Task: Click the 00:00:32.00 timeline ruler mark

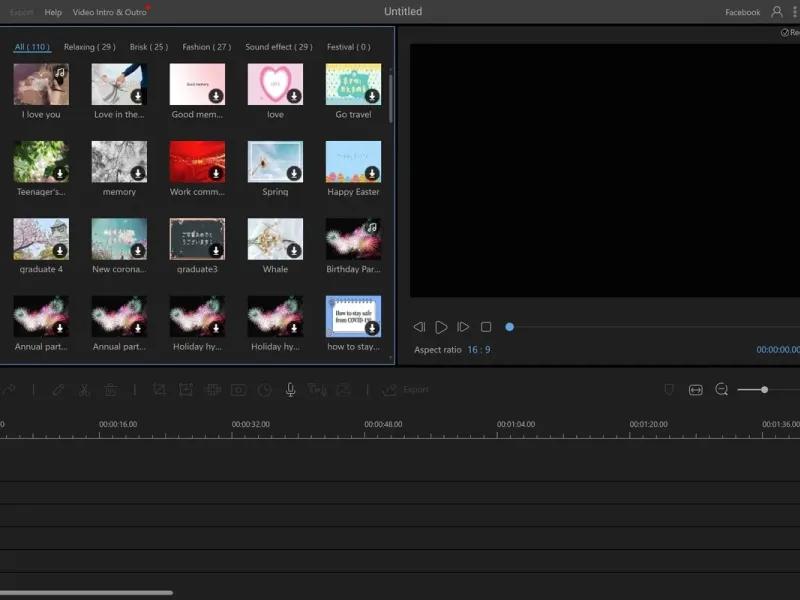Action: (x=251, y=424)
